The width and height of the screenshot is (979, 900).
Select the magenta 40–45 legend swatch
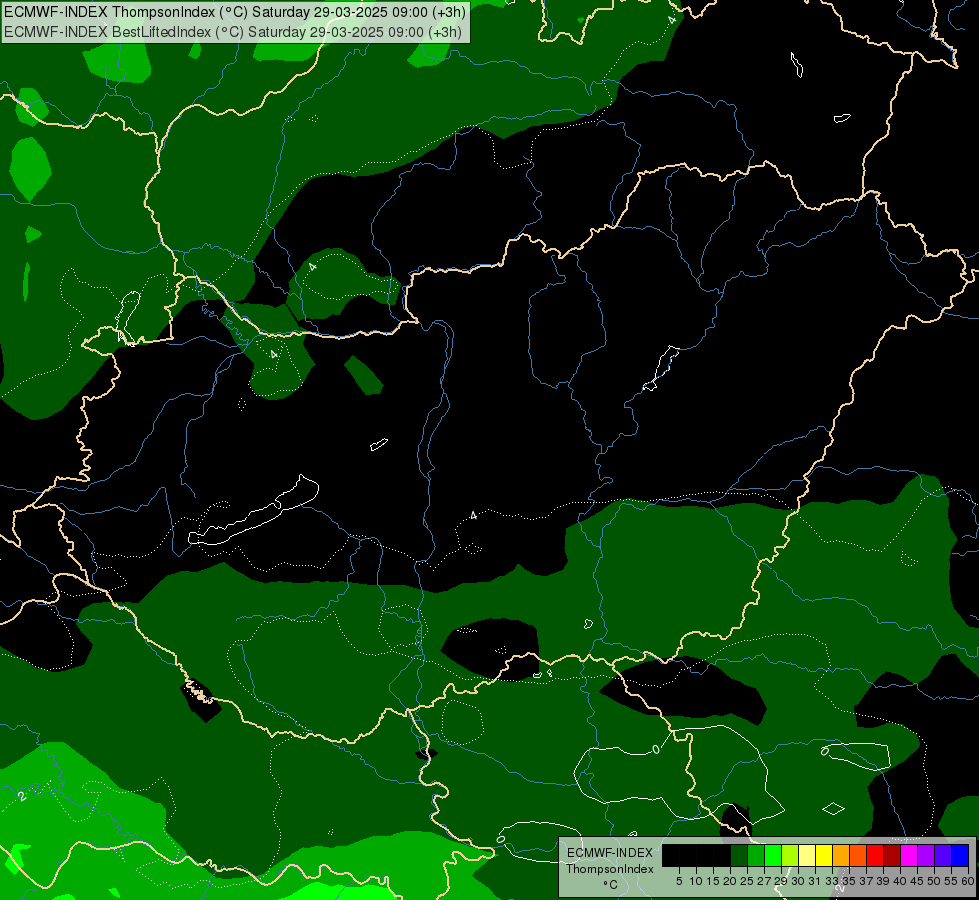(908, 855)
